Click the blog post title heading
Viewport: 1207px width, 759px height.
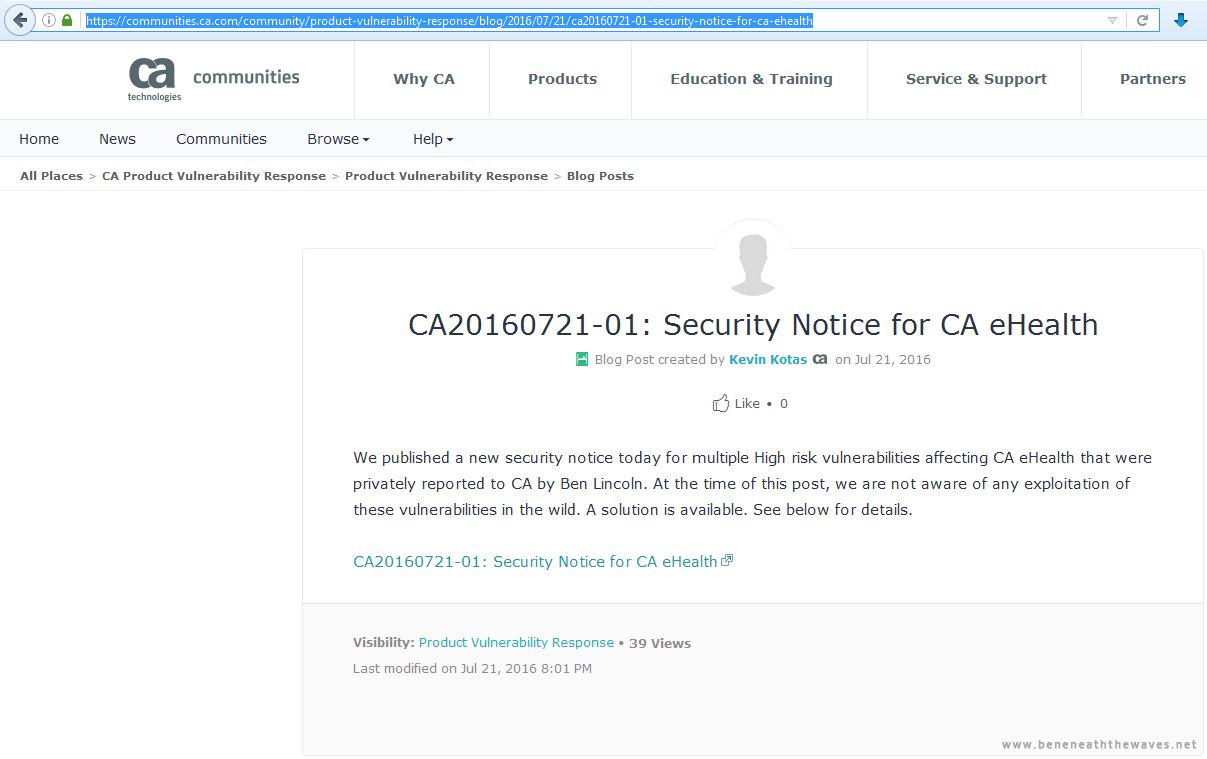753,324
